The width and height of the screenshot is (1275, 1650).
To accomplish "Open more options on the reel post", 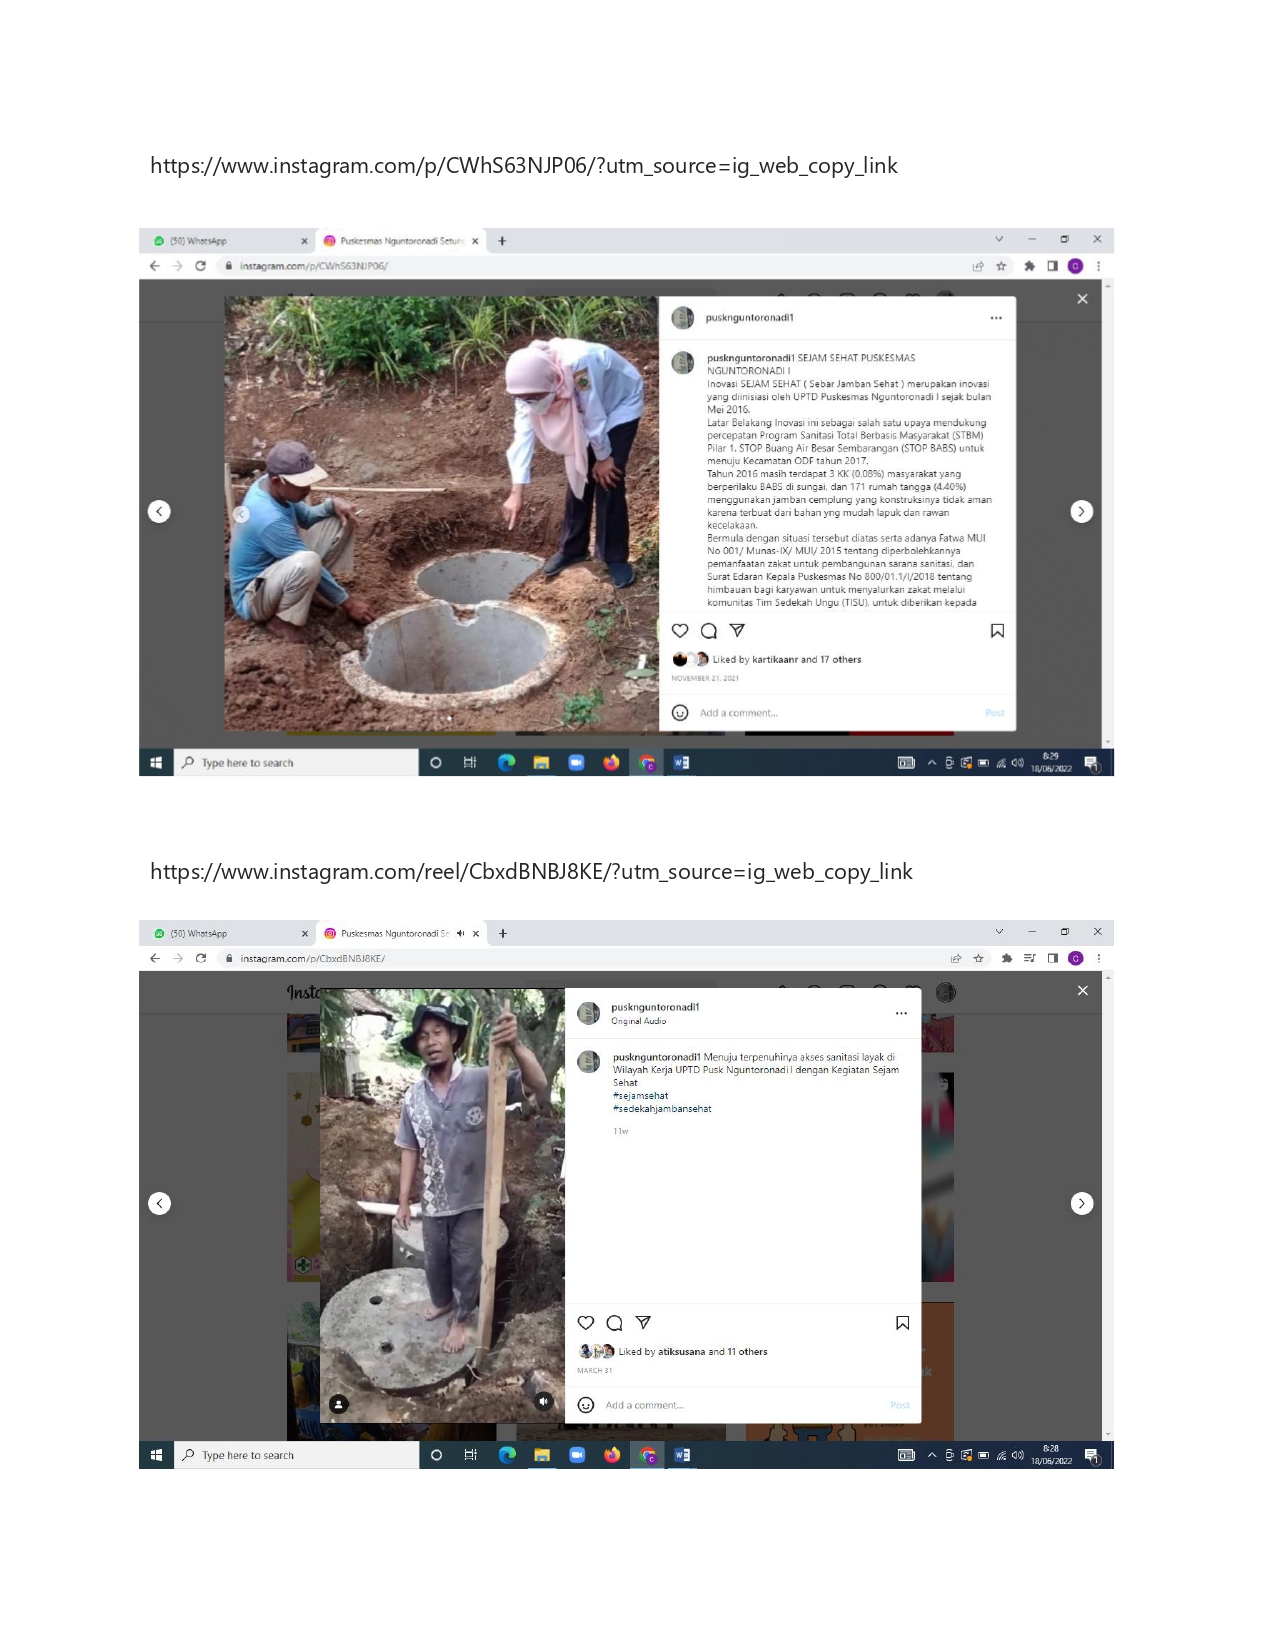I will coord(901,1013).
